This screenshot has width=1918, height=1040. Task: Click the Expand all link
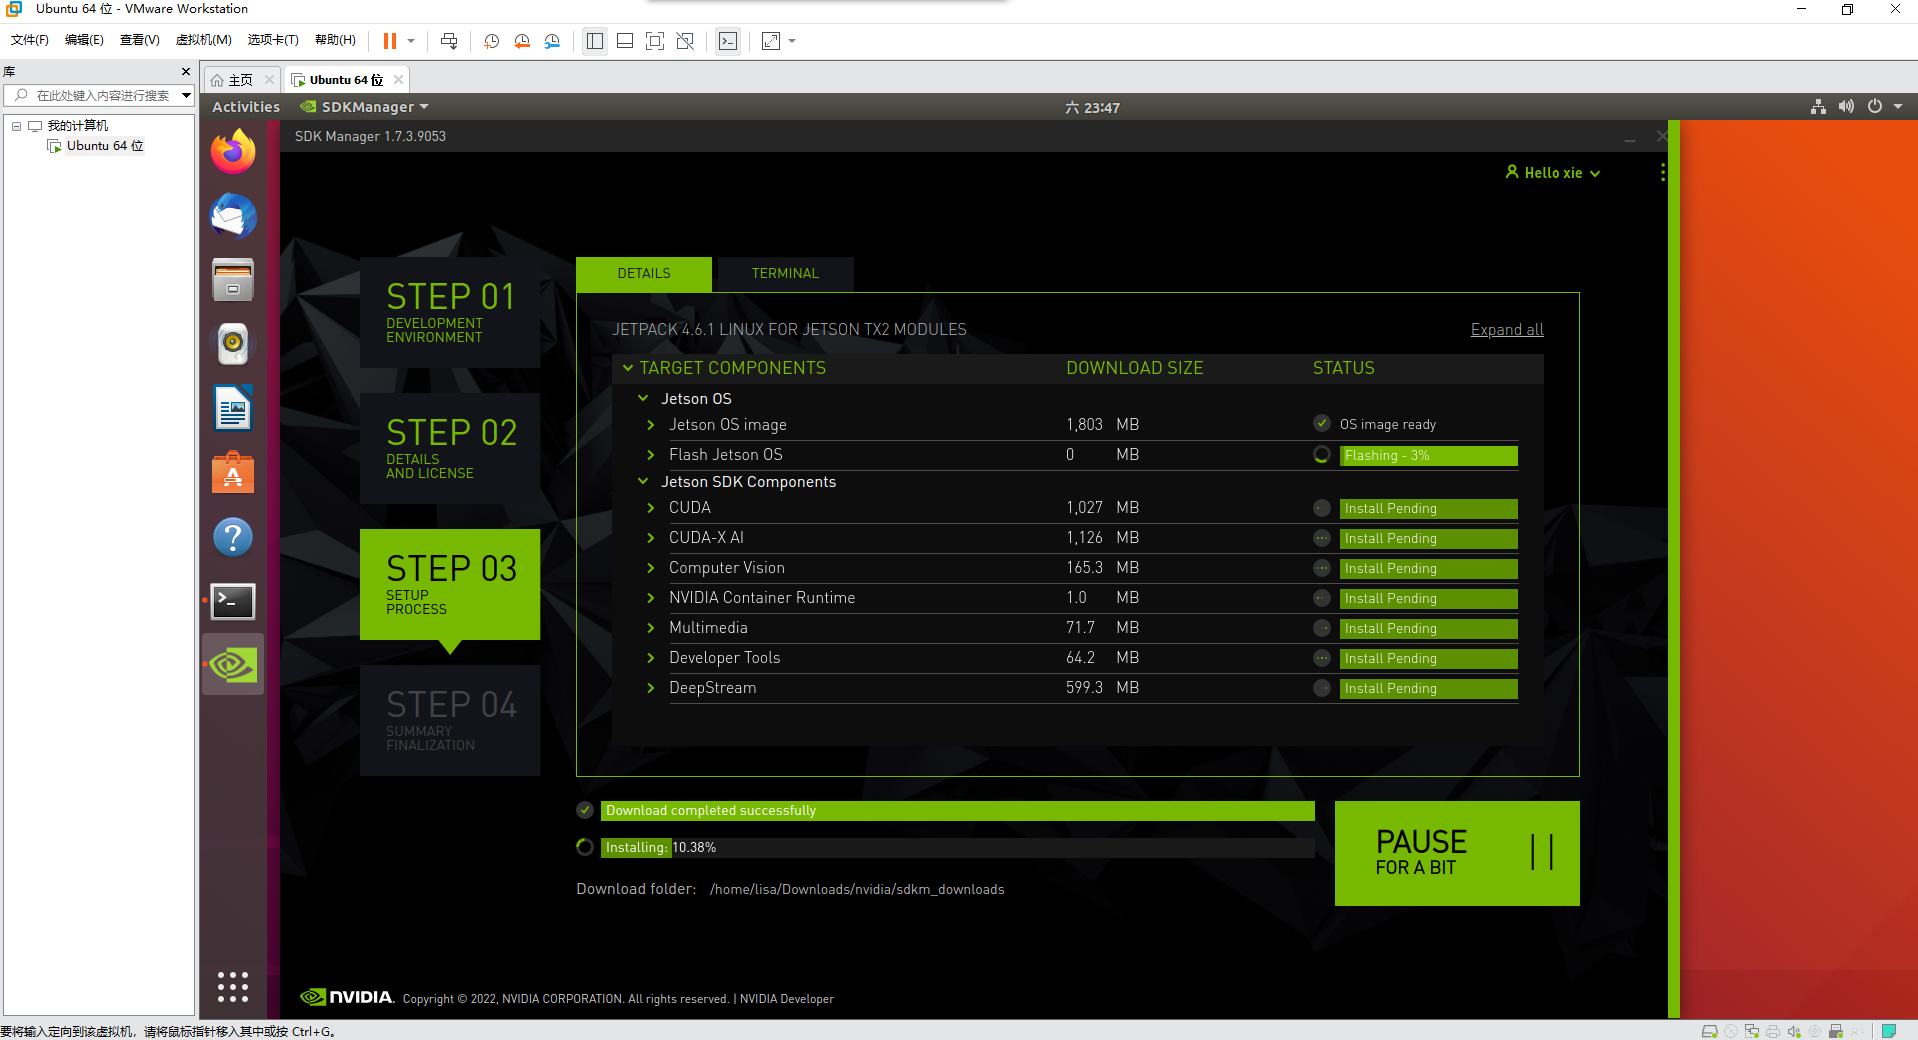tap(1506, 329)
